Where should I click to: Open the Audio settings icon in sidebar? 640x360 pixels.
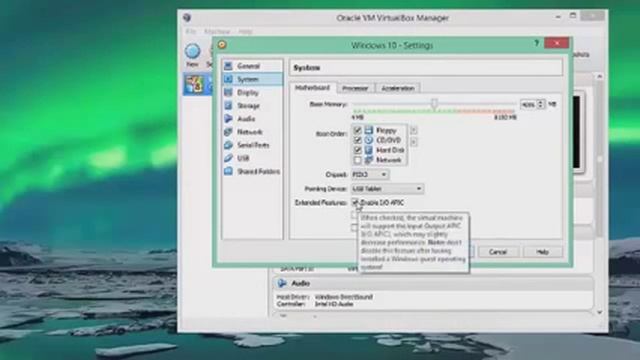(x=229, y=119)
